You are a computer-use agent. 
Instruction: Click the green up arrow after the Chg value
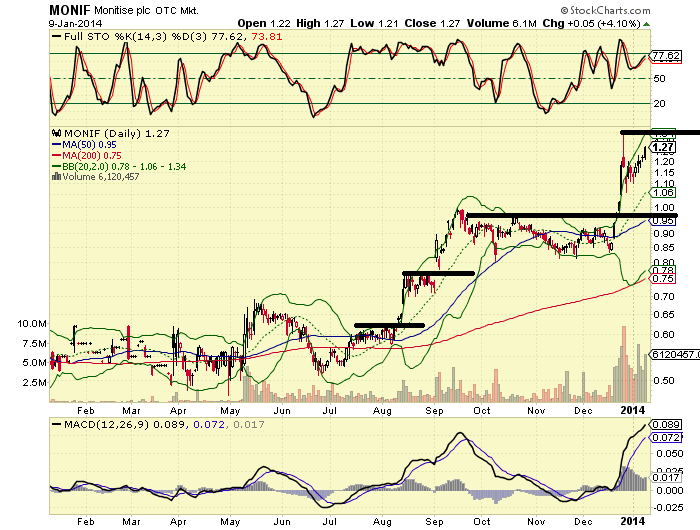tap(647, 24)
